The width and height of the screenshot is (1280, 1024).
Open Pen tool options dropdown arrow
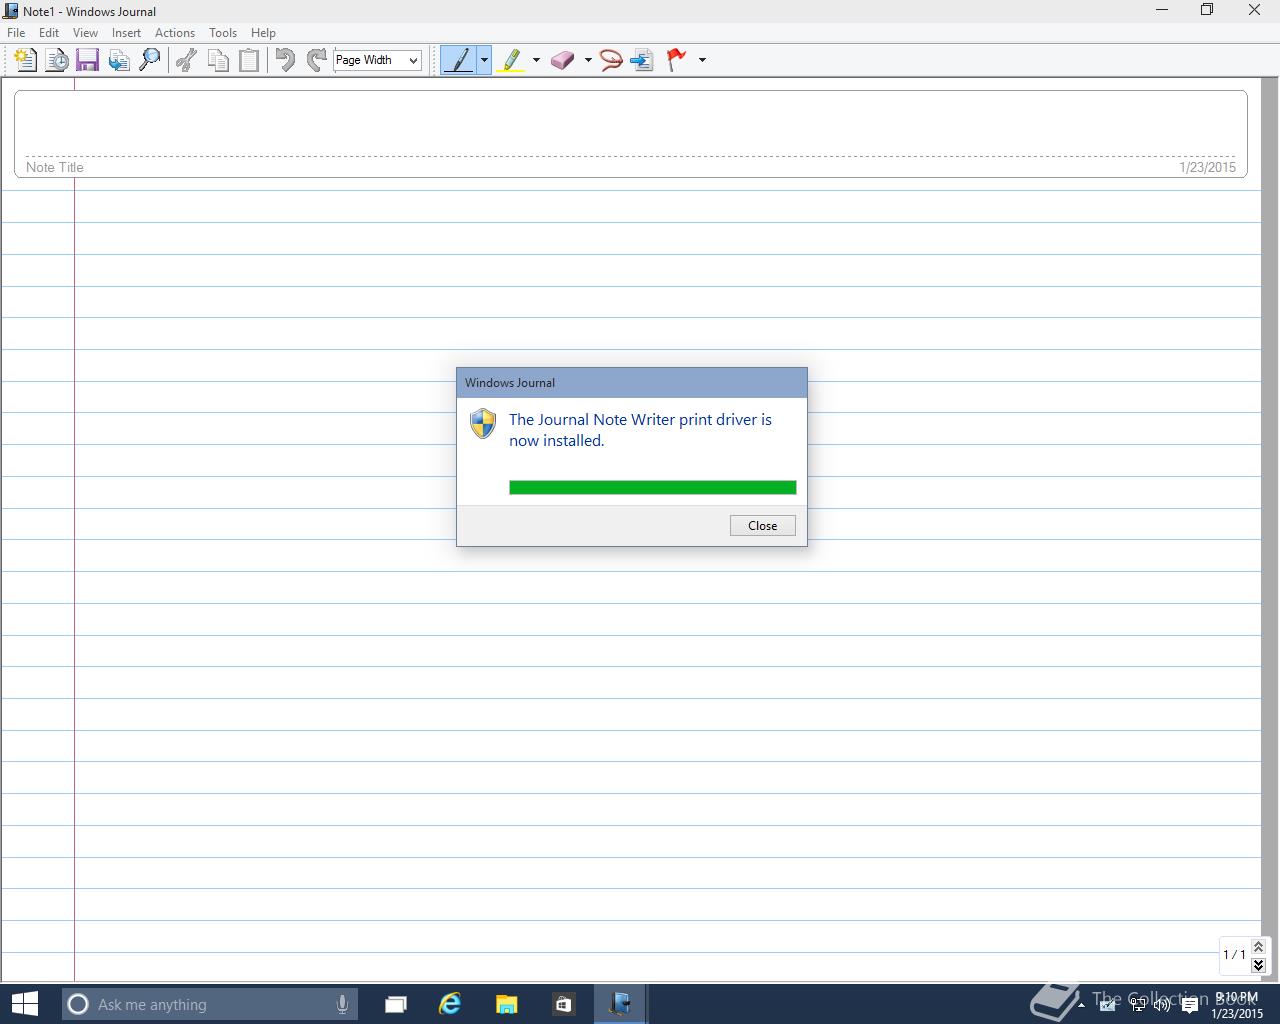pyautogui.click(x=484, y=60)
